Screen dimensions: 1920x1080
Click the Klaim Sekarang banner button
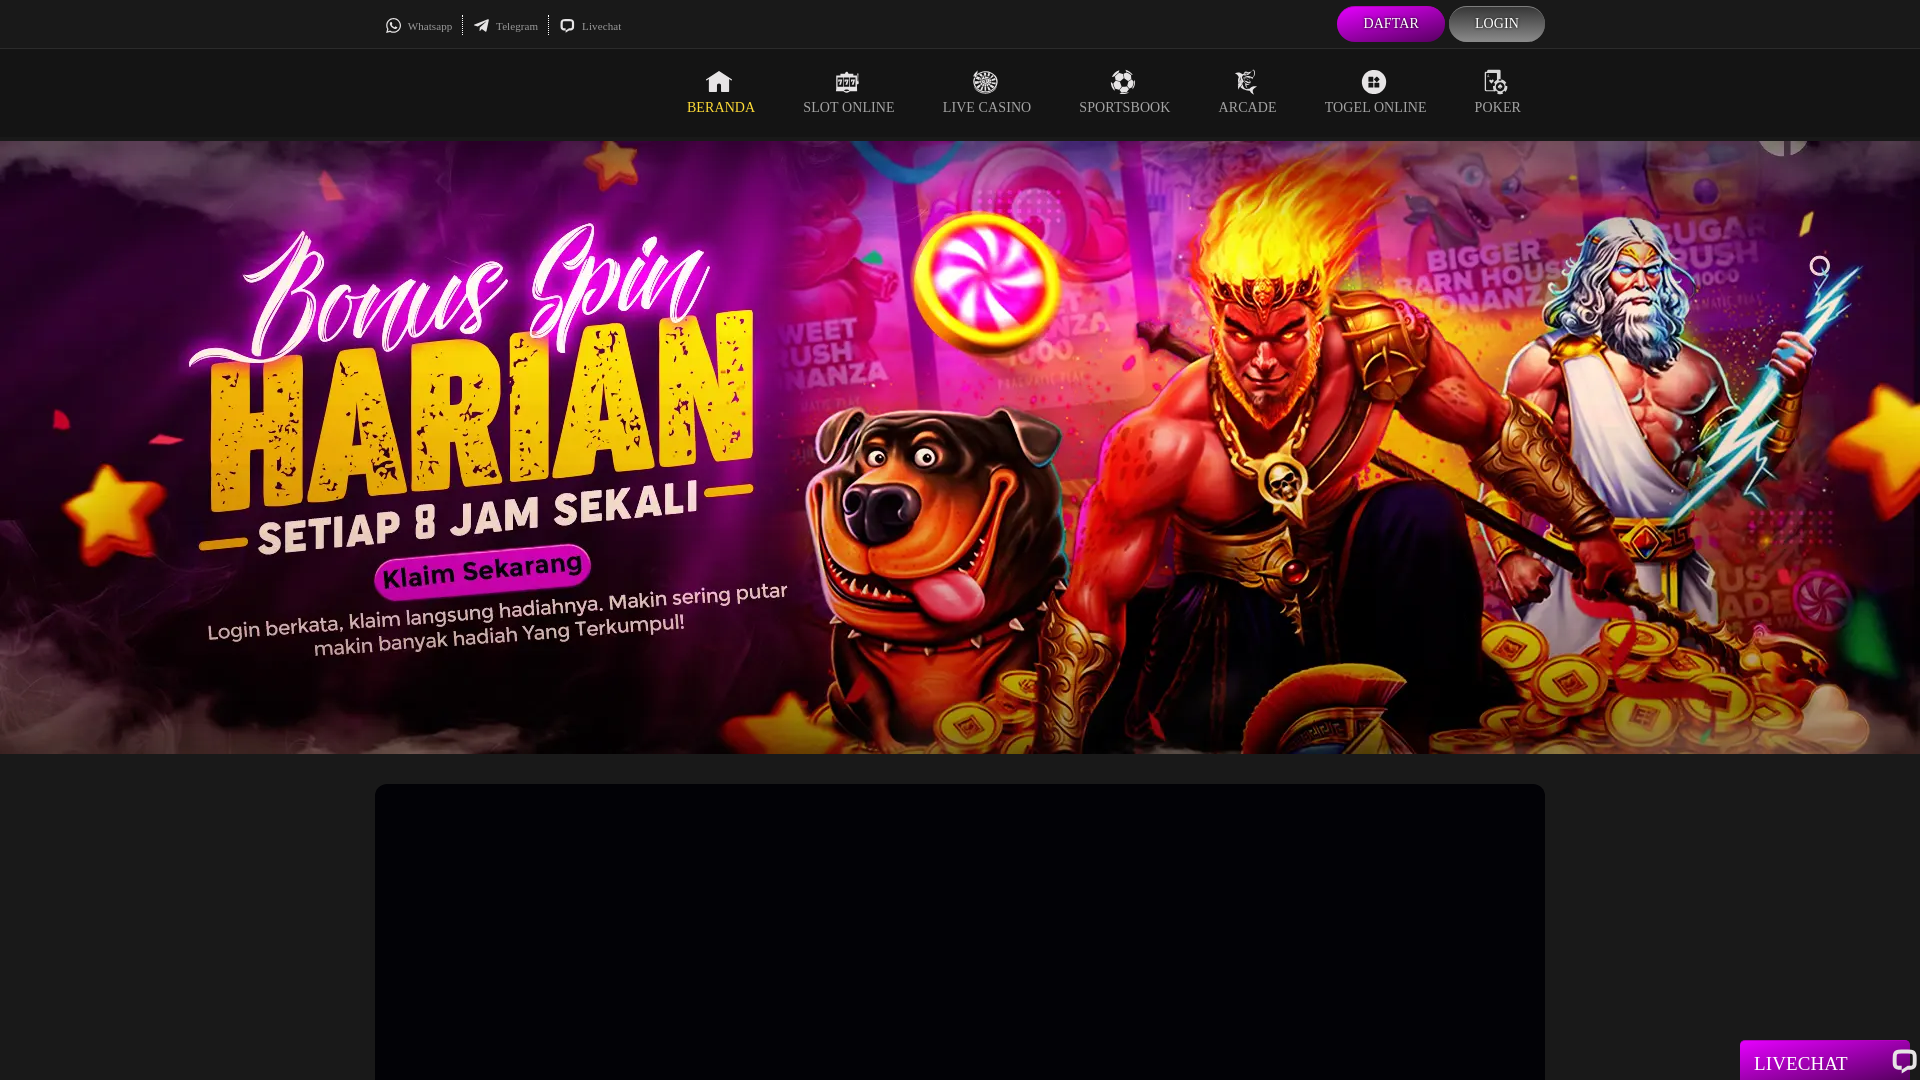coord(482,572)
